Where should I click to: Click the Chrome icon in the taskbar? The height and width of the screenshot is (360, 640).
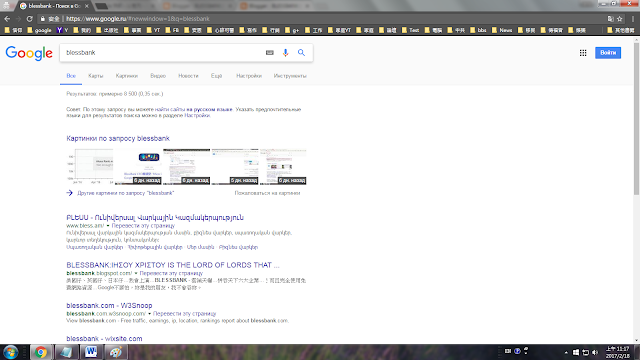tap(40, 352)
